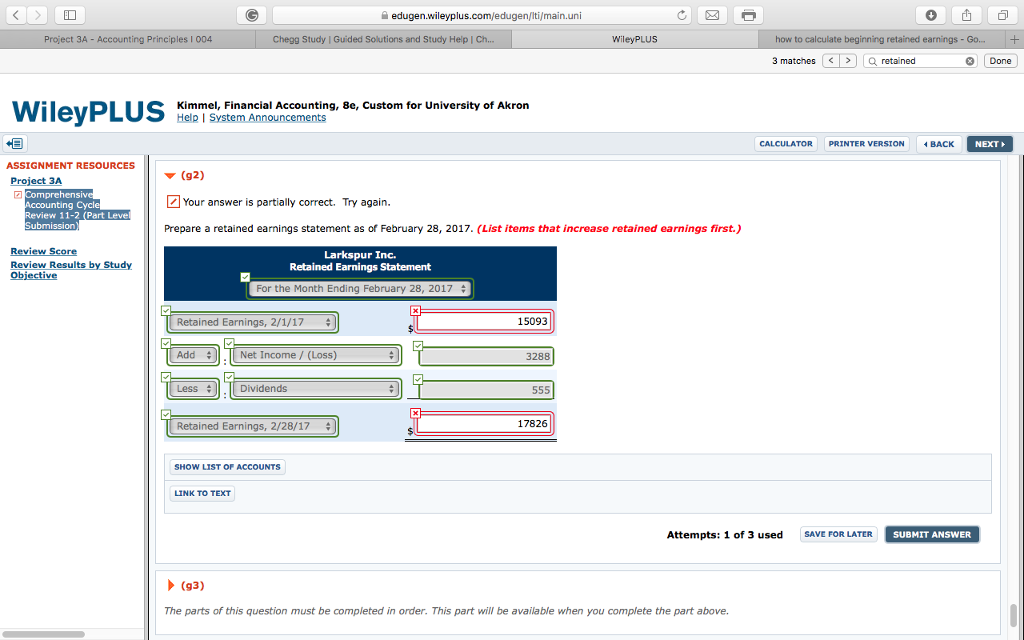Click the BACK button

coord(938,144)
